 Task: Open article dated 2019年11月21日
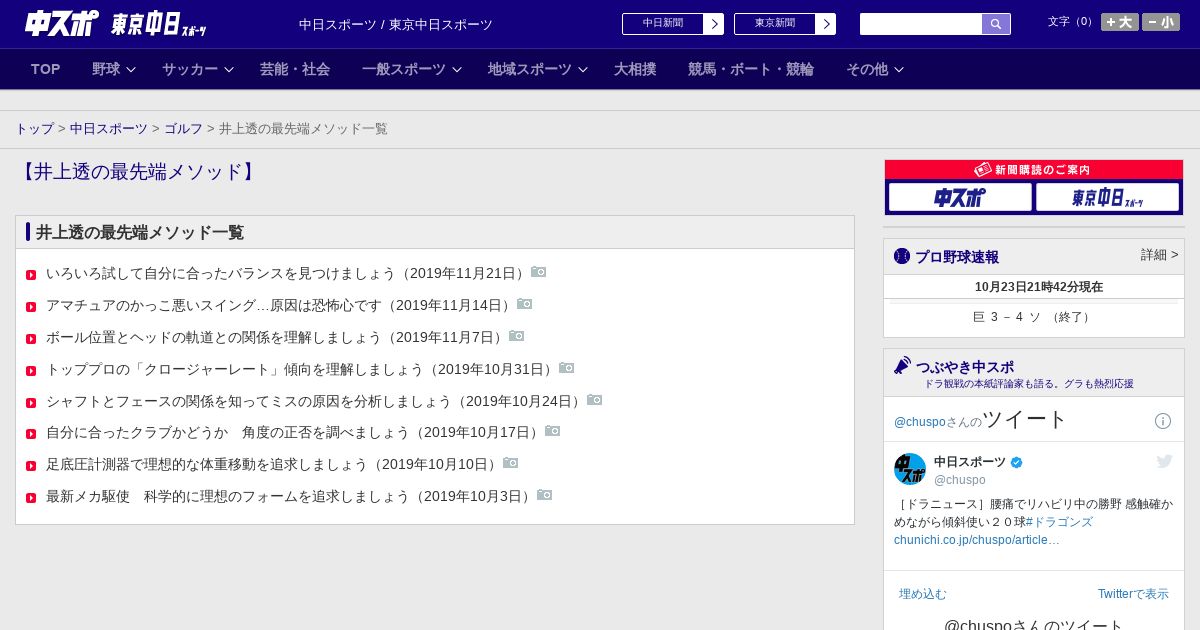[288, 273]
